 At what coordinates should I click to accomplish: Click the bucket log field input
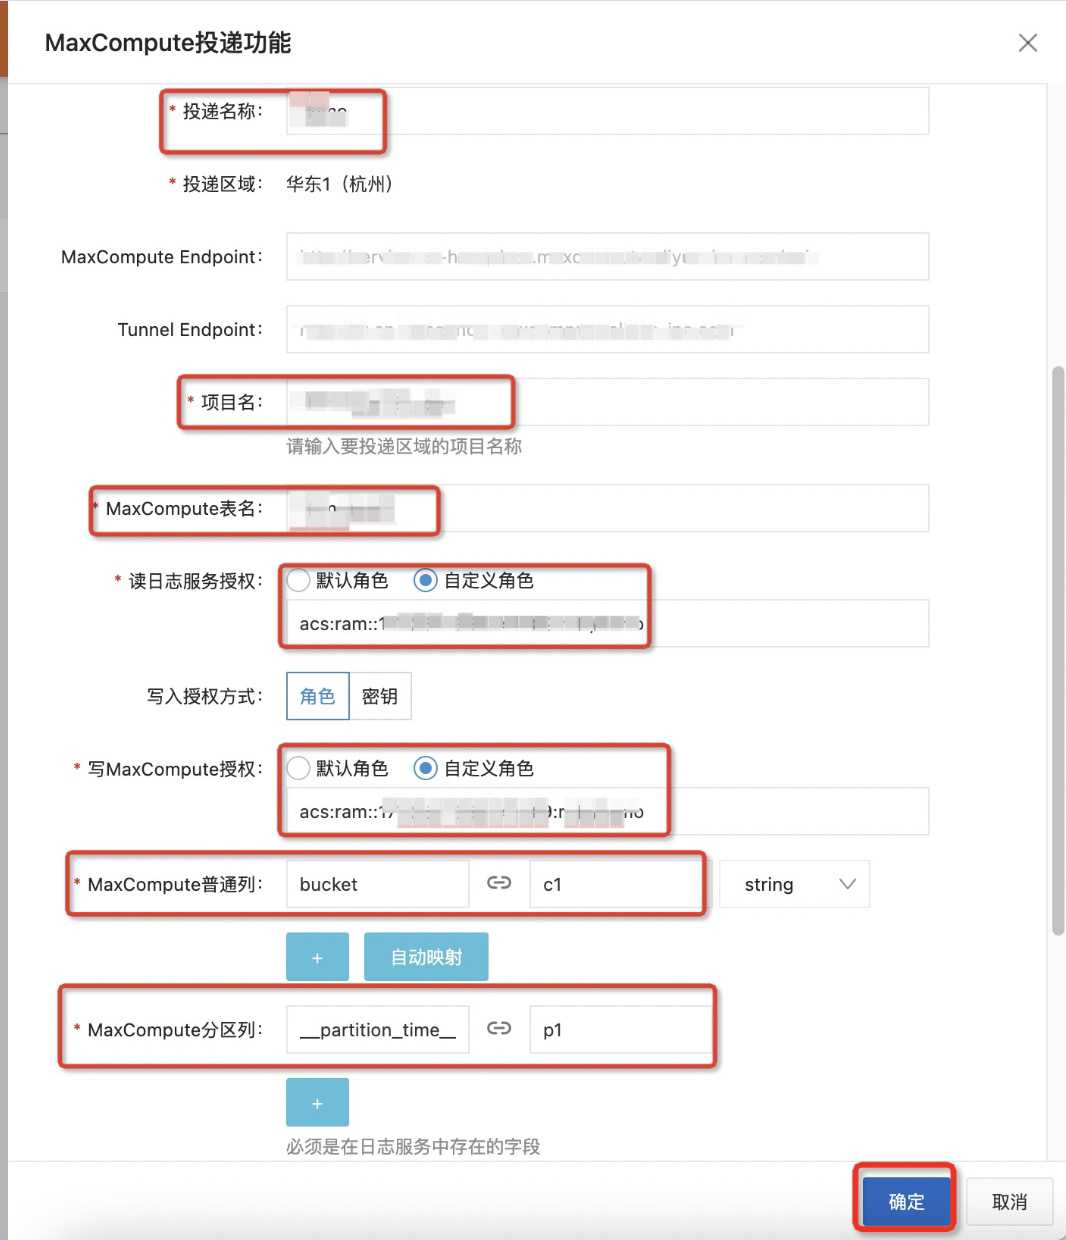[x=377, y=884]
